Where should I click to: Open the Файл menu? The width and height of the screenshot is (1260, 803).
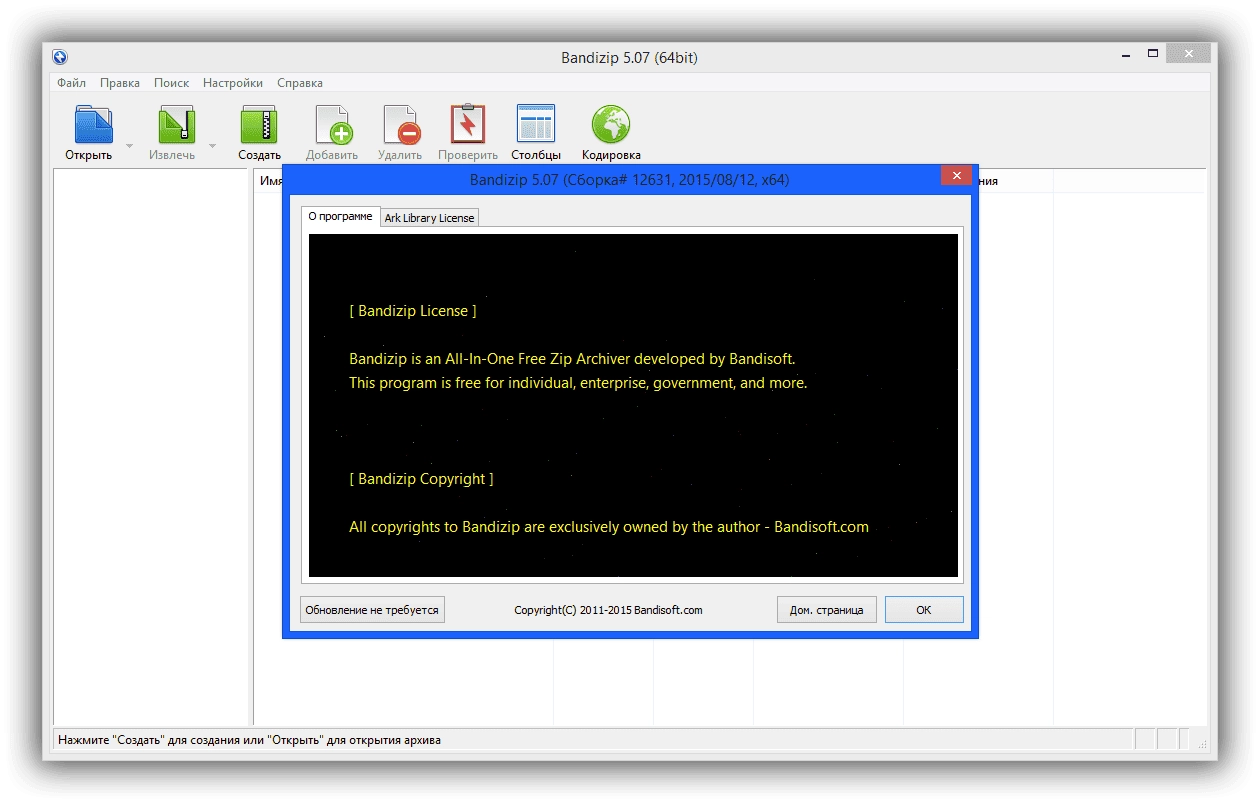tap(71, 83)
